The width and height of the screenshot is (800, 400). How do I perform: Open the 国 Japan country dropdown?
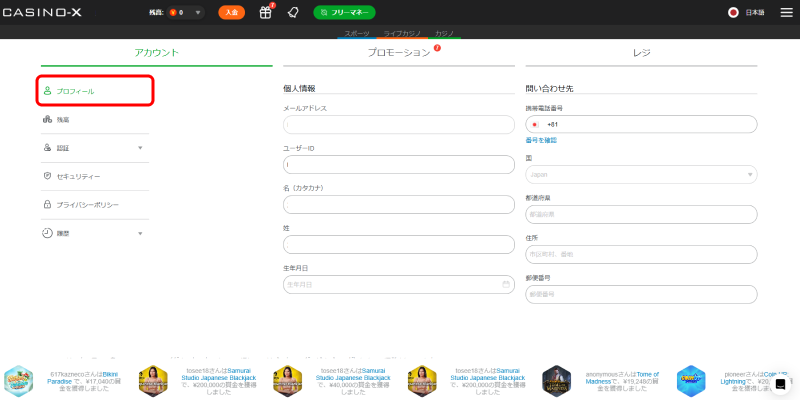coord(641,174)
